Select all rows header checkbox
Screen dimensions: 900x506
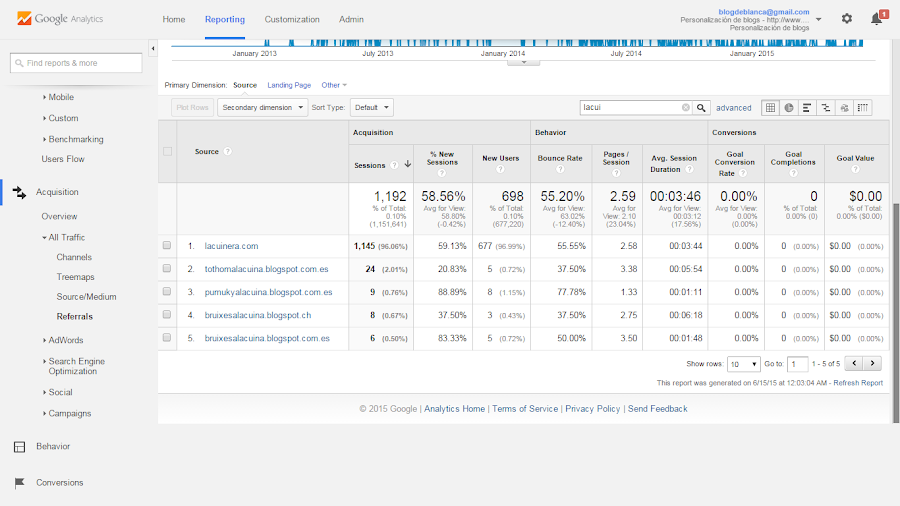(x=168, y=151)
